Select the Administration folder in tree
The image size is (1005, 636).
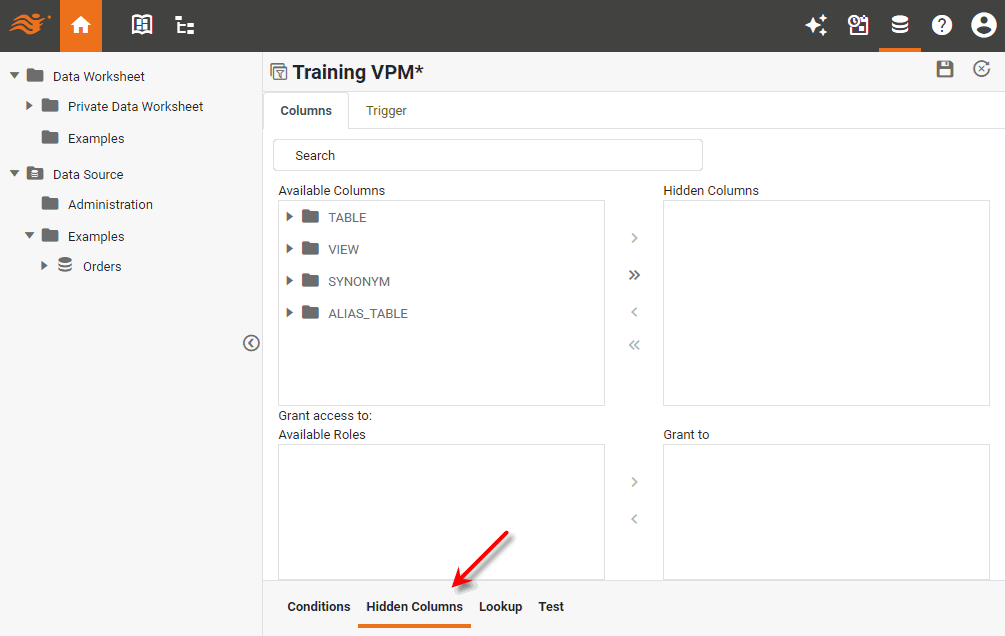click(x=110, y=204)
